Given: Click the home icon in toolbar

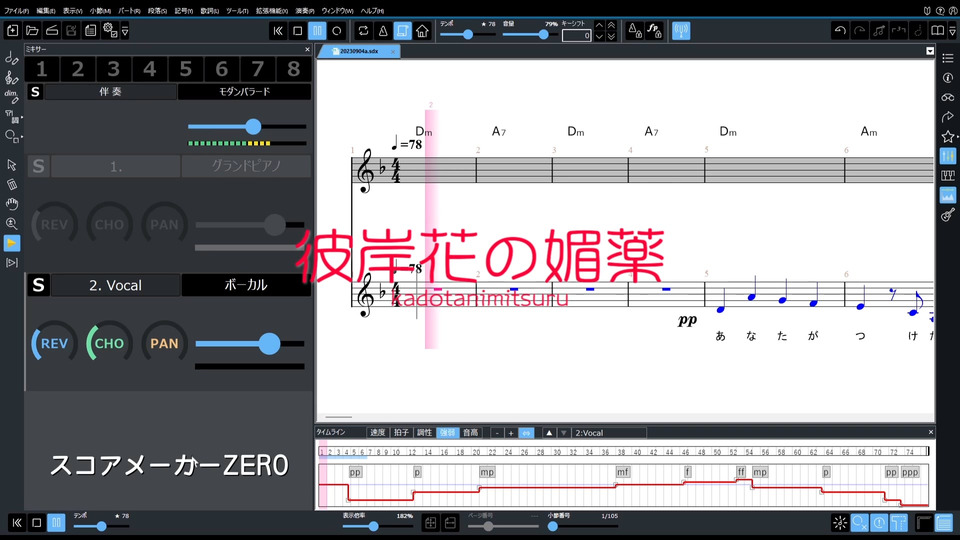Looking at the screenshot, I should [422, 30].
